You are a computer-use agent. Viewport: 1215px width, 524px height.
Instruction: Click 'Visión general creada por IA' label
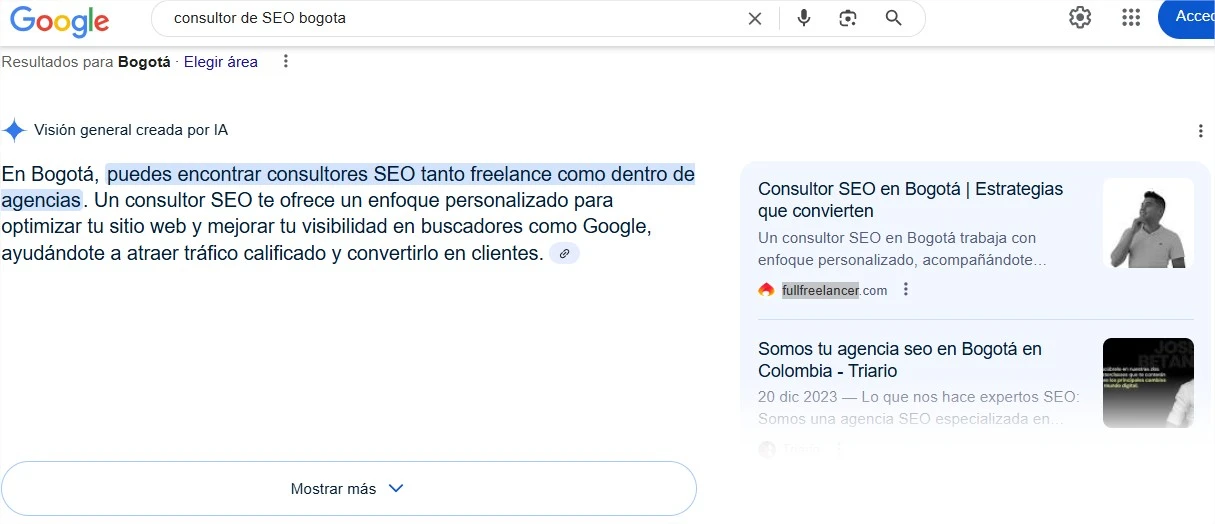point(131,130)
